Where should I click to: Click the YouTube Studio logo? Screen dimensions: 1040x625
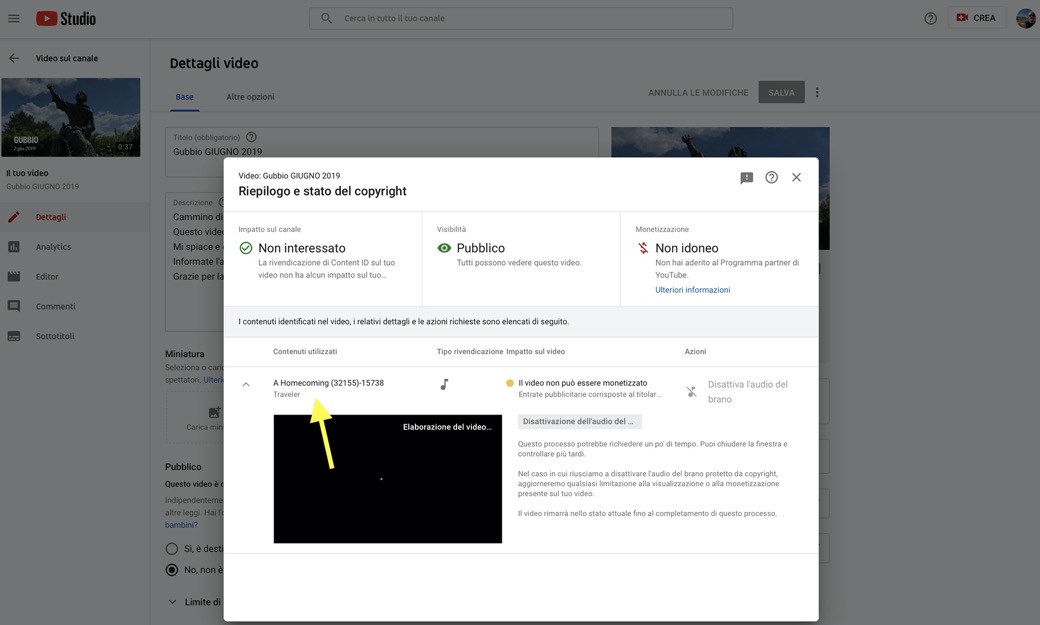tap(66, 18)
